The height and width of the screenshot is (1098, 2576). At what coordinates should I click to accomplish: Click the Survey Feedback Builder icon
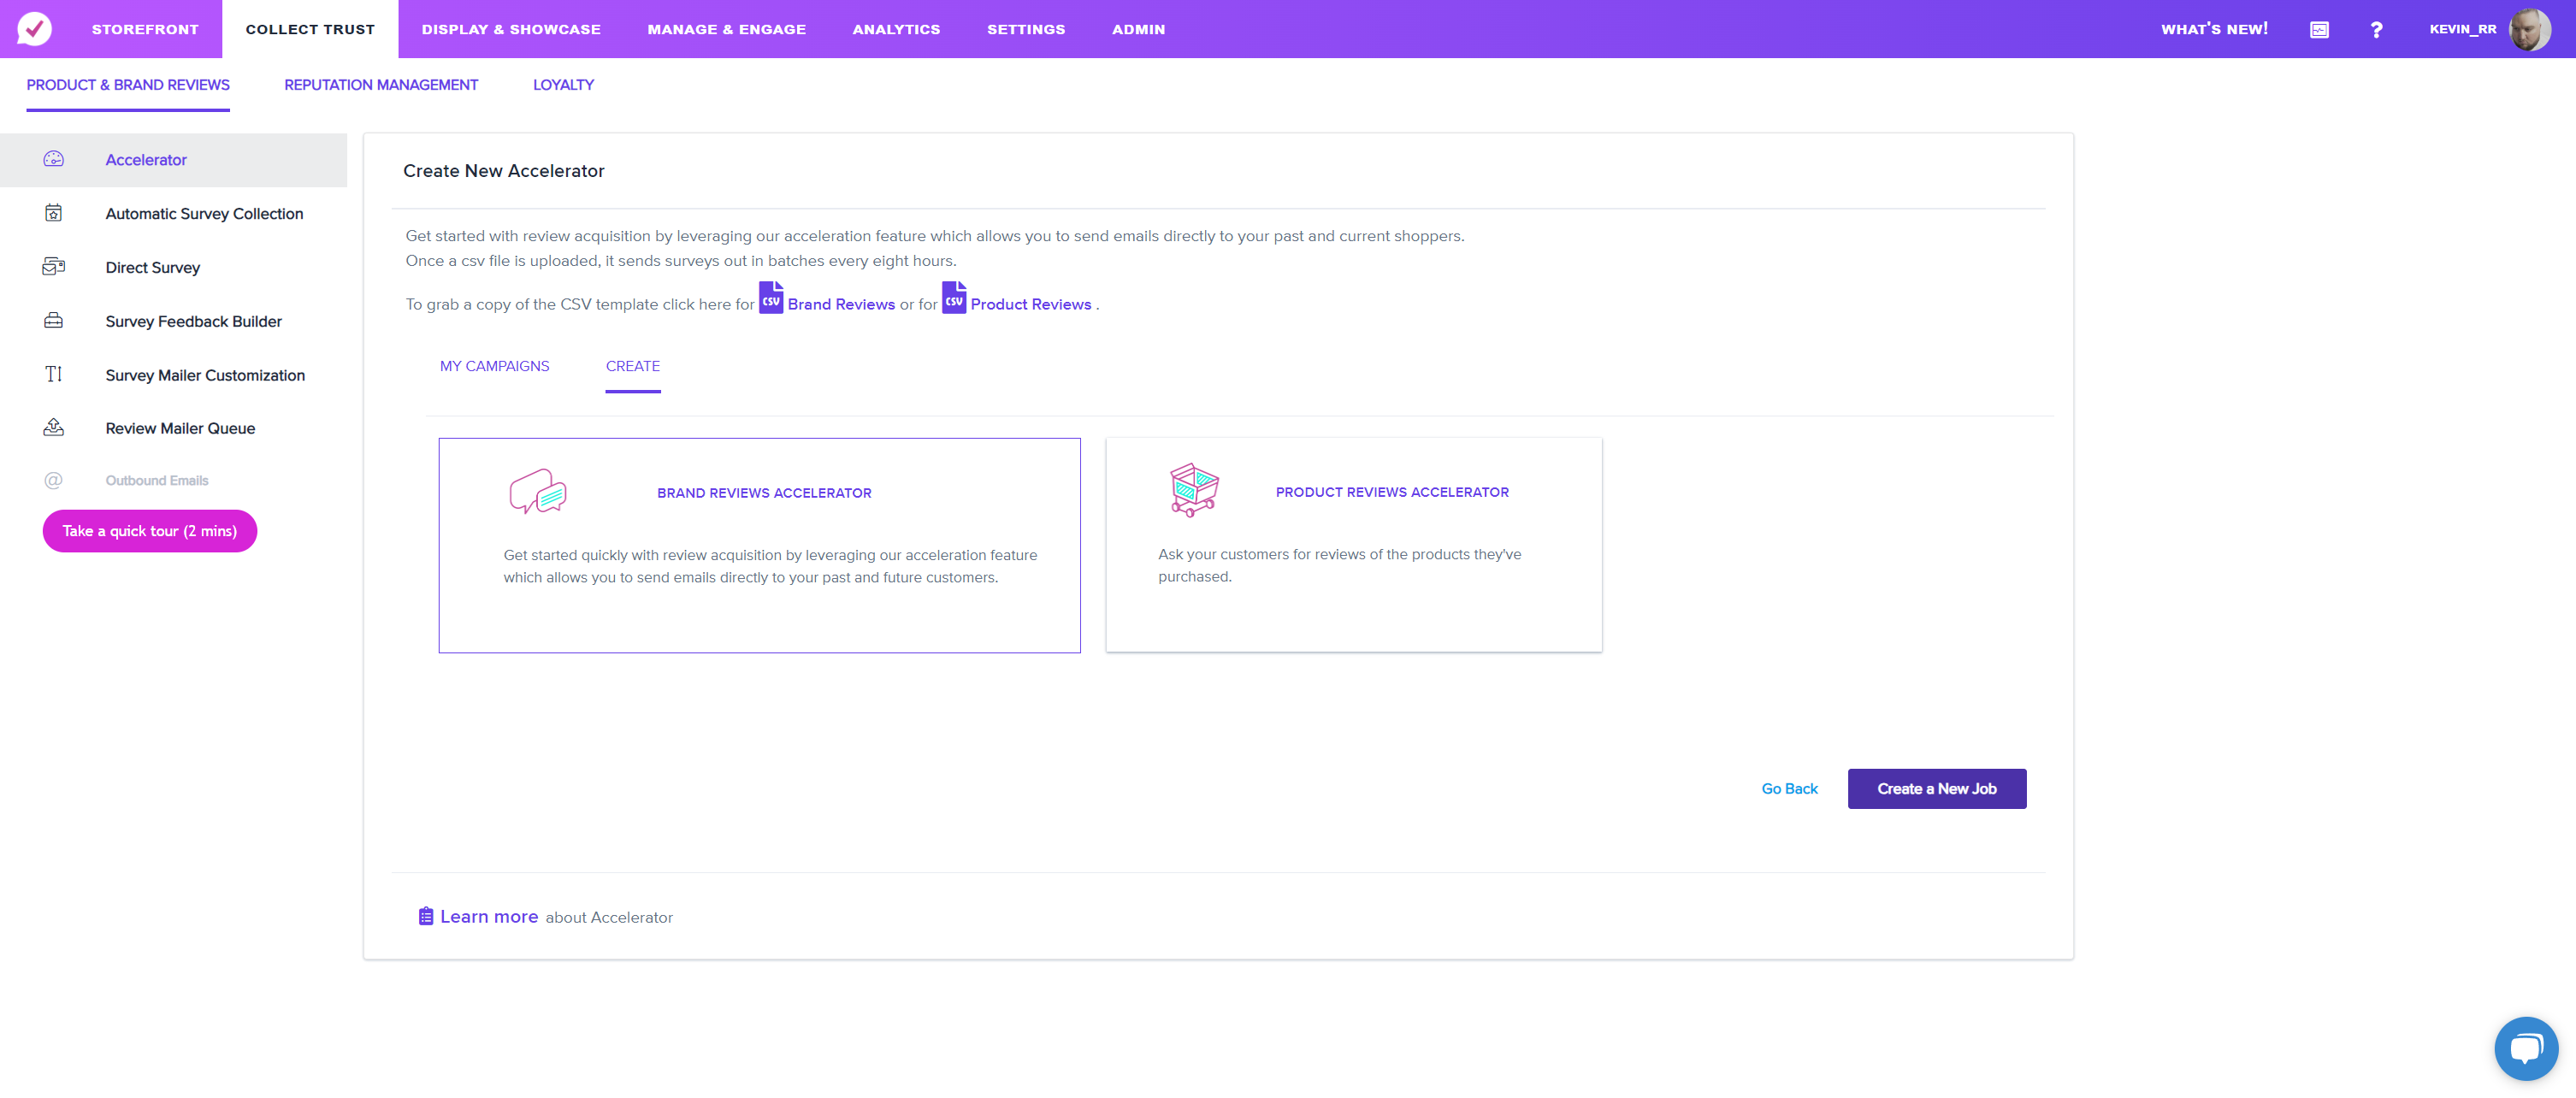click(54, 321)
